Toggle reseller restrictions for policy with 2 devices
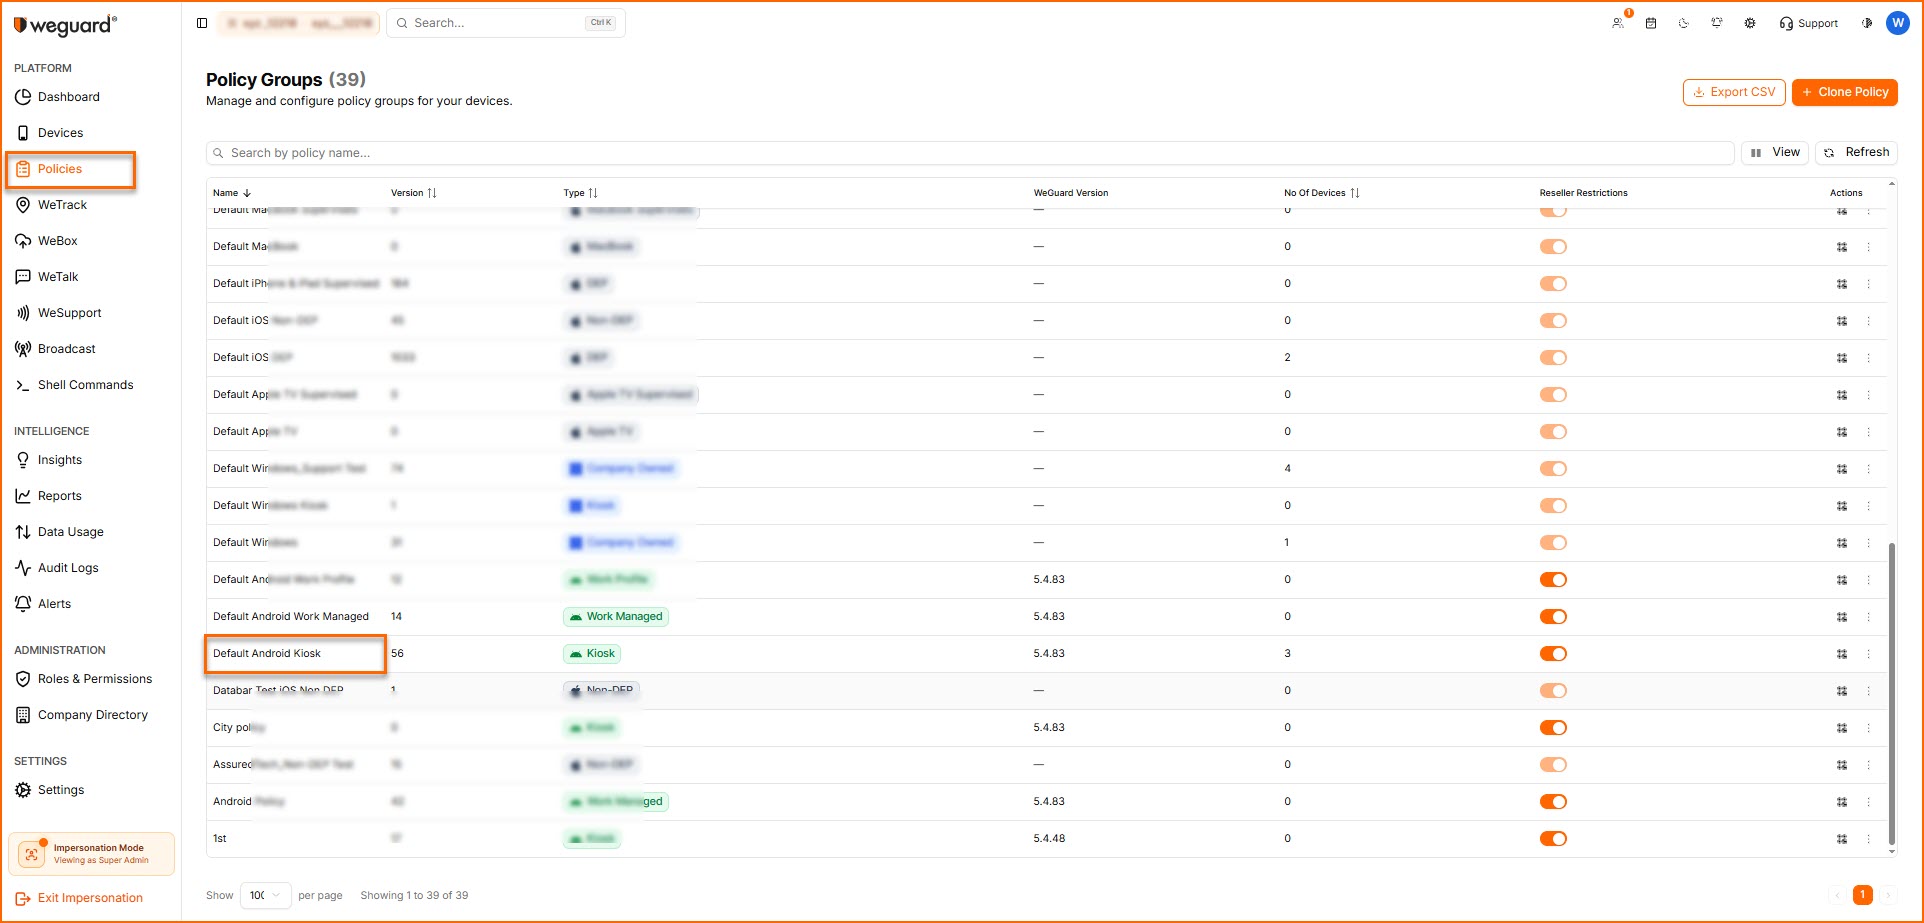 coord(1553,358)
